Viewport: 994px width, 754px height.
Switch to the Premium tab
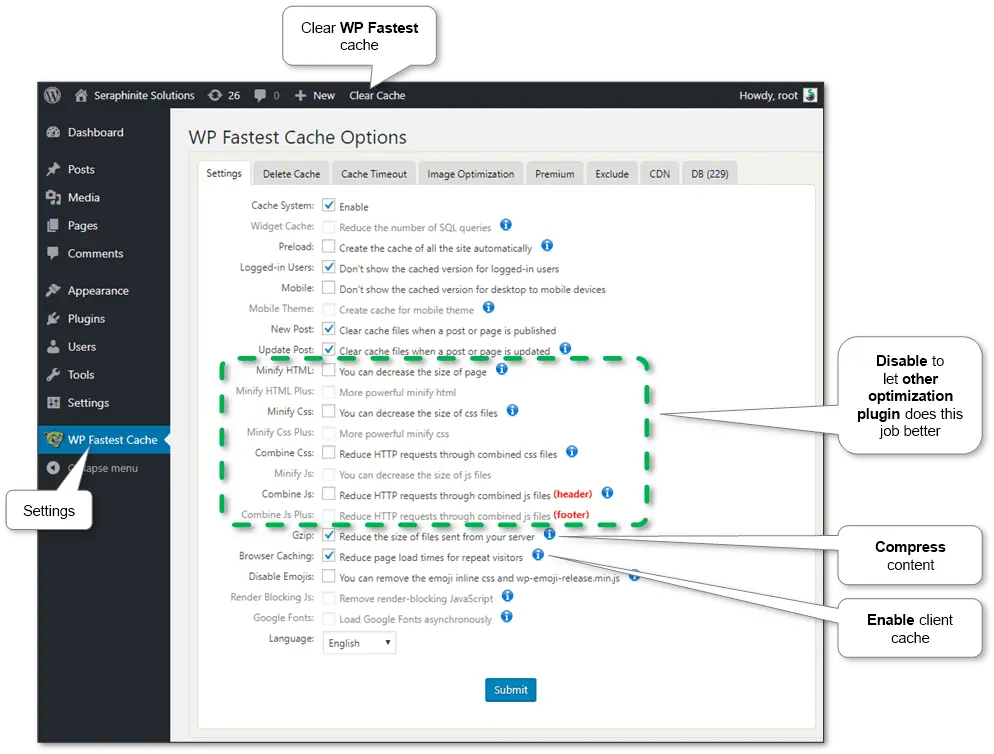click(555, 174)
